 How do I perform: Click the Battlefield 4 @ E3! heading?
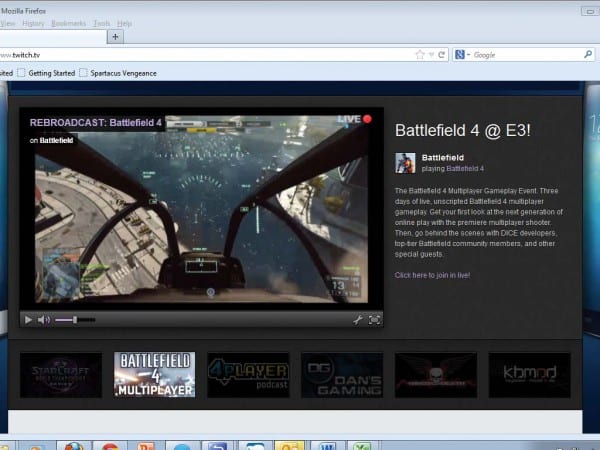[x=463, y=130]
